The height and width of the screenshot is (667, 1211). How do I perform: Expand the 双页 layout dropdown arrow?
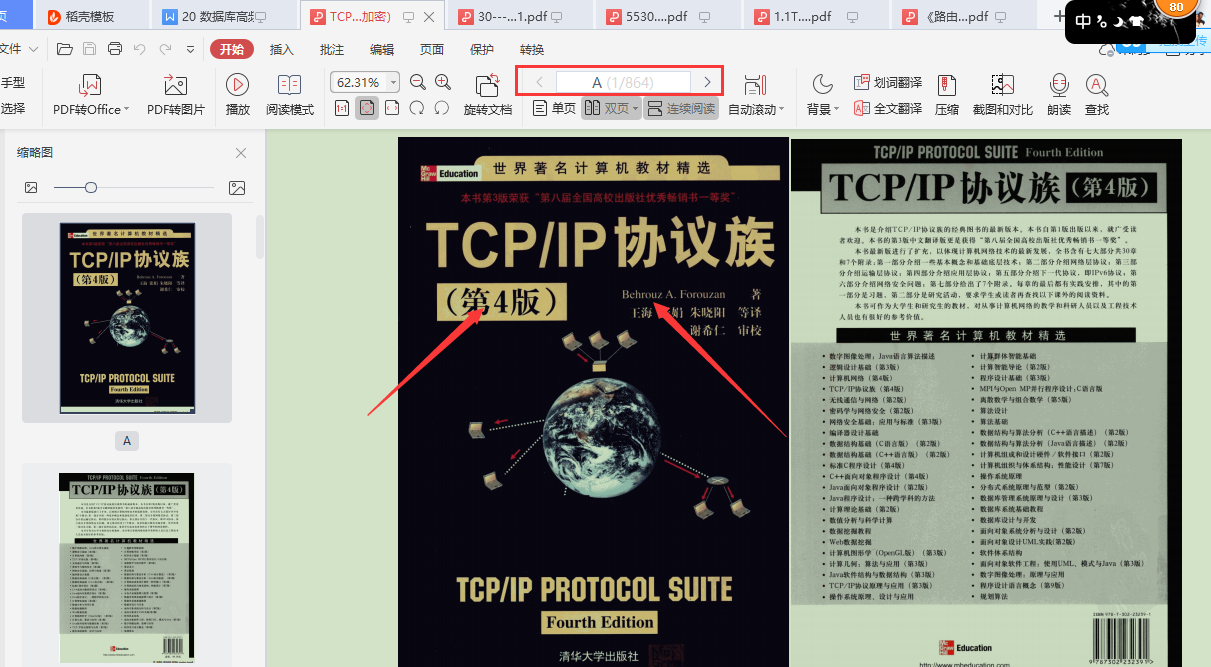click(x=635, y=109)
